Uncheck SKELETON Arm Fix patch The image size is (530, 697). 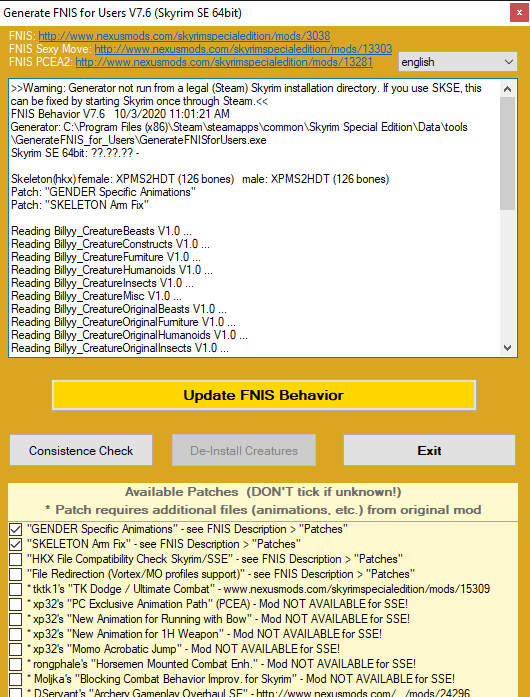tap(16, 544)
